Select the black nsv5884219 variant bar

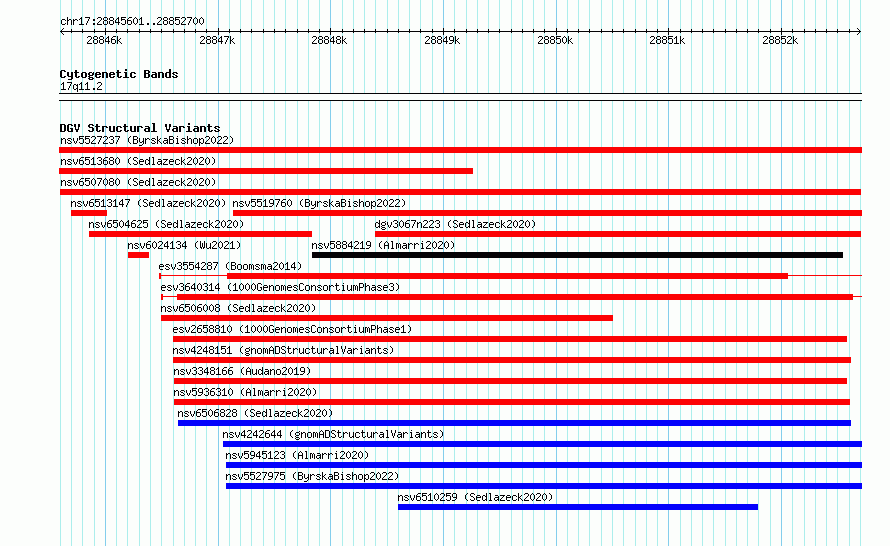[x=577, y=255]
